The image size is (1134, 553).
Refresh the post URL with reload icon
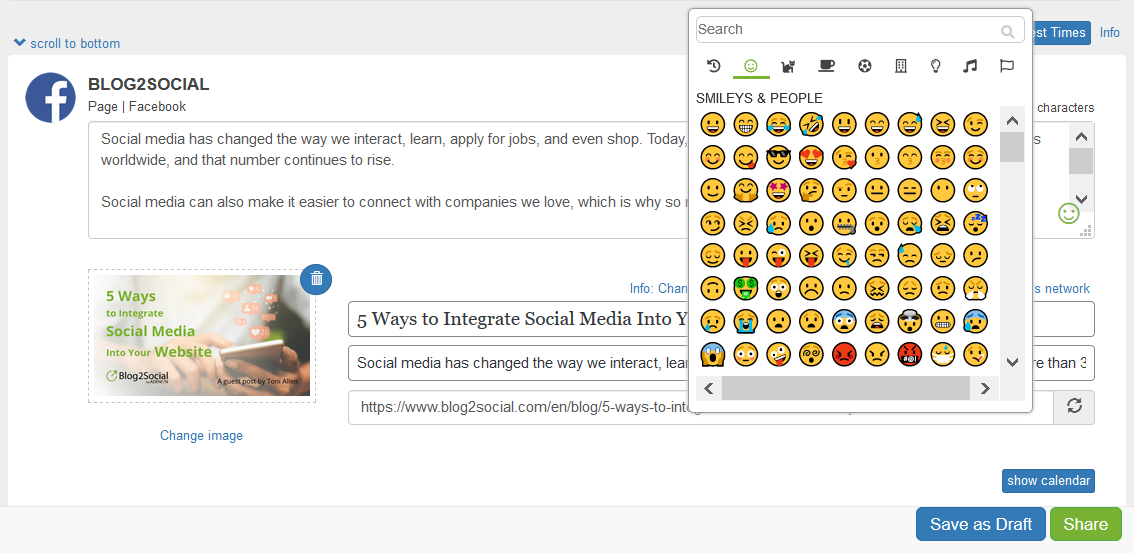pyautogui.click(x=1075, y=408)
